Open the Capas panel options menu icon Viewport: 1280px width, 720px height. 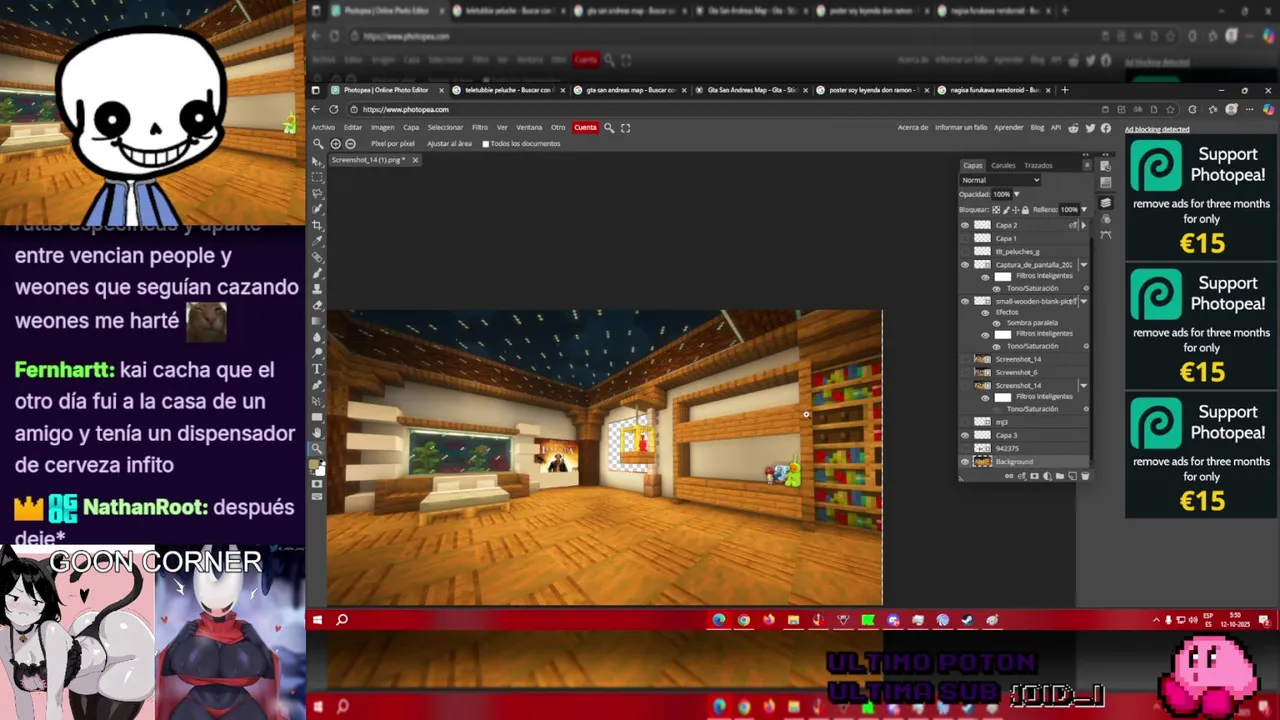click(1087, 165)
